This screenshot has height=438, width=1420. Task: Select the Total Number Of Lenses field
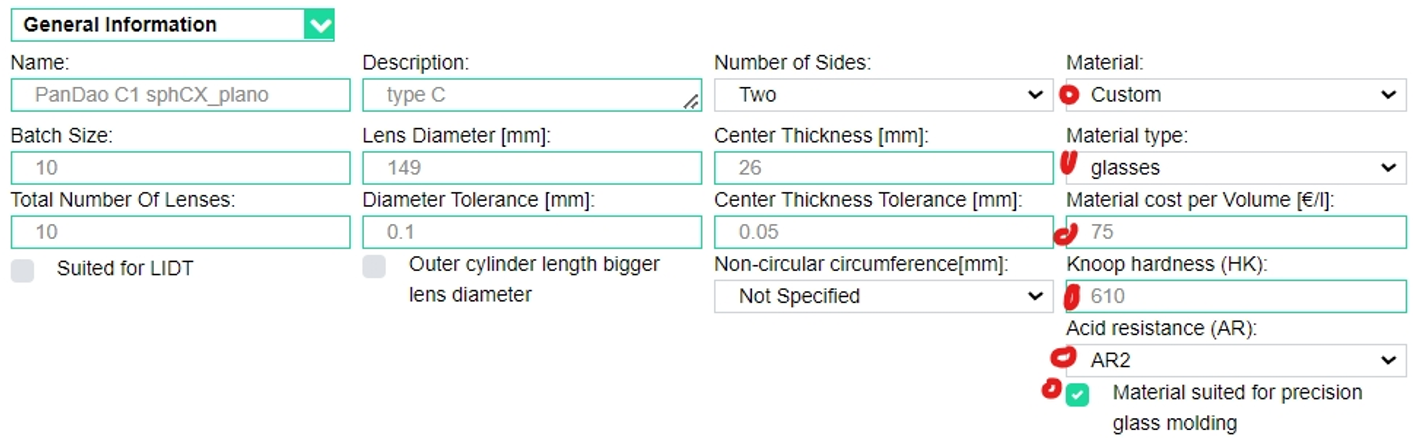click(181, 231)
